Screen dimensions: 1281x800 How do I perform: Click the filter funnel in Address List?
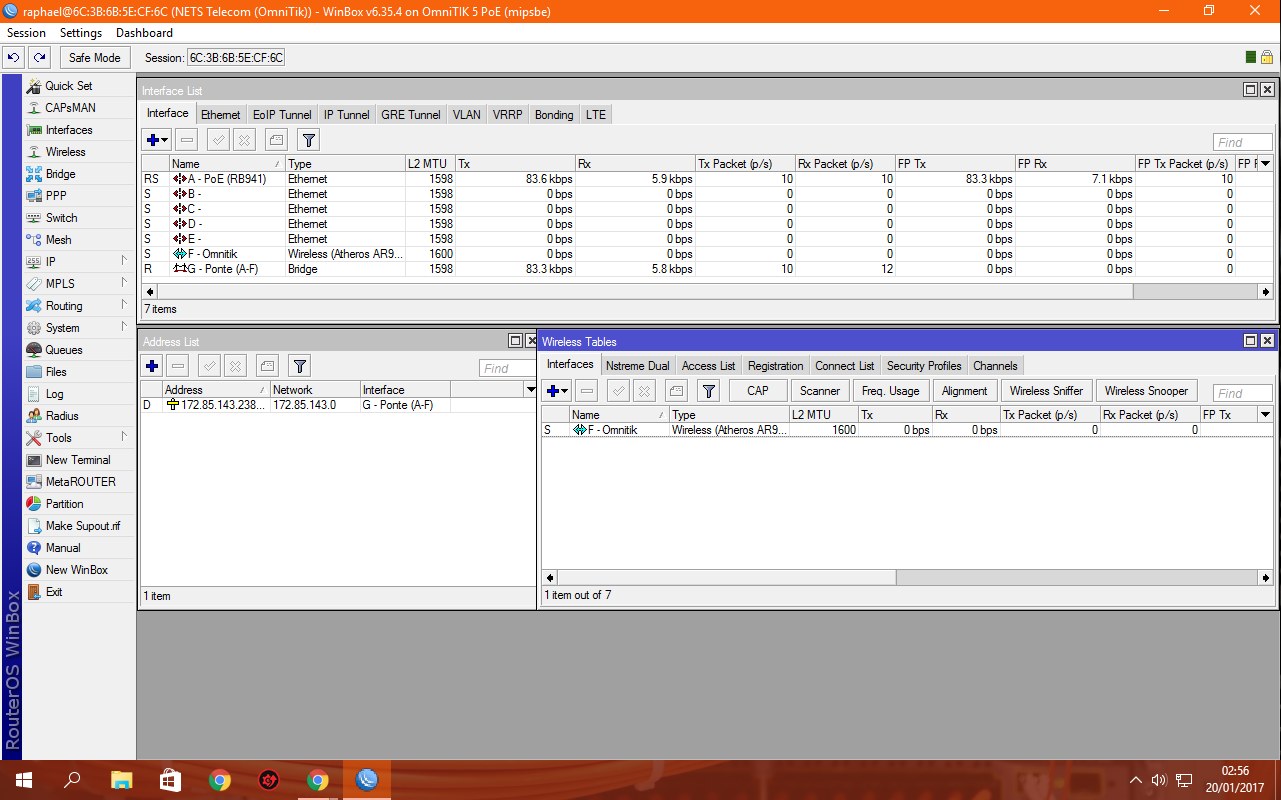coord(300,366)
